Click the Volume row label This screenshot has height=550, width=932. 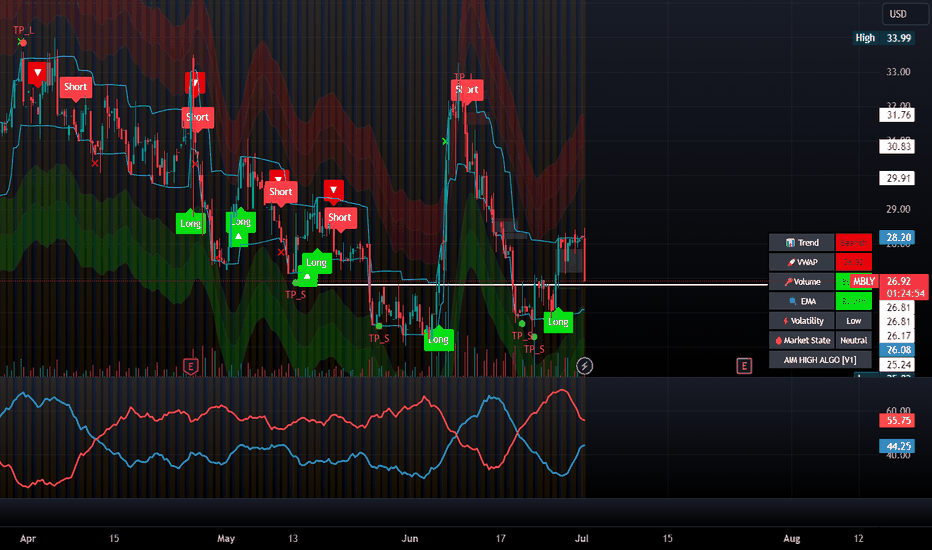pyautogui.click(x=802, y=282)
